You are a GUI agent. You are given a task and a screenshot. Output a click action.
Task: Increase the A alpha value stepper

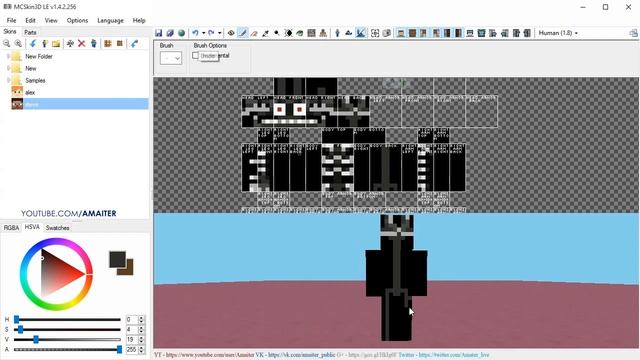tap(141, 348)
